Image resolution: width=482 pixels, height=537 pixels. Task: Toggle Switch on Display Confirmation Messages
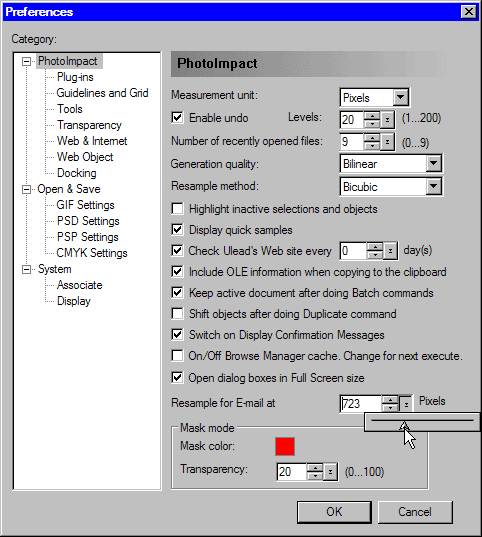(177, 335)
